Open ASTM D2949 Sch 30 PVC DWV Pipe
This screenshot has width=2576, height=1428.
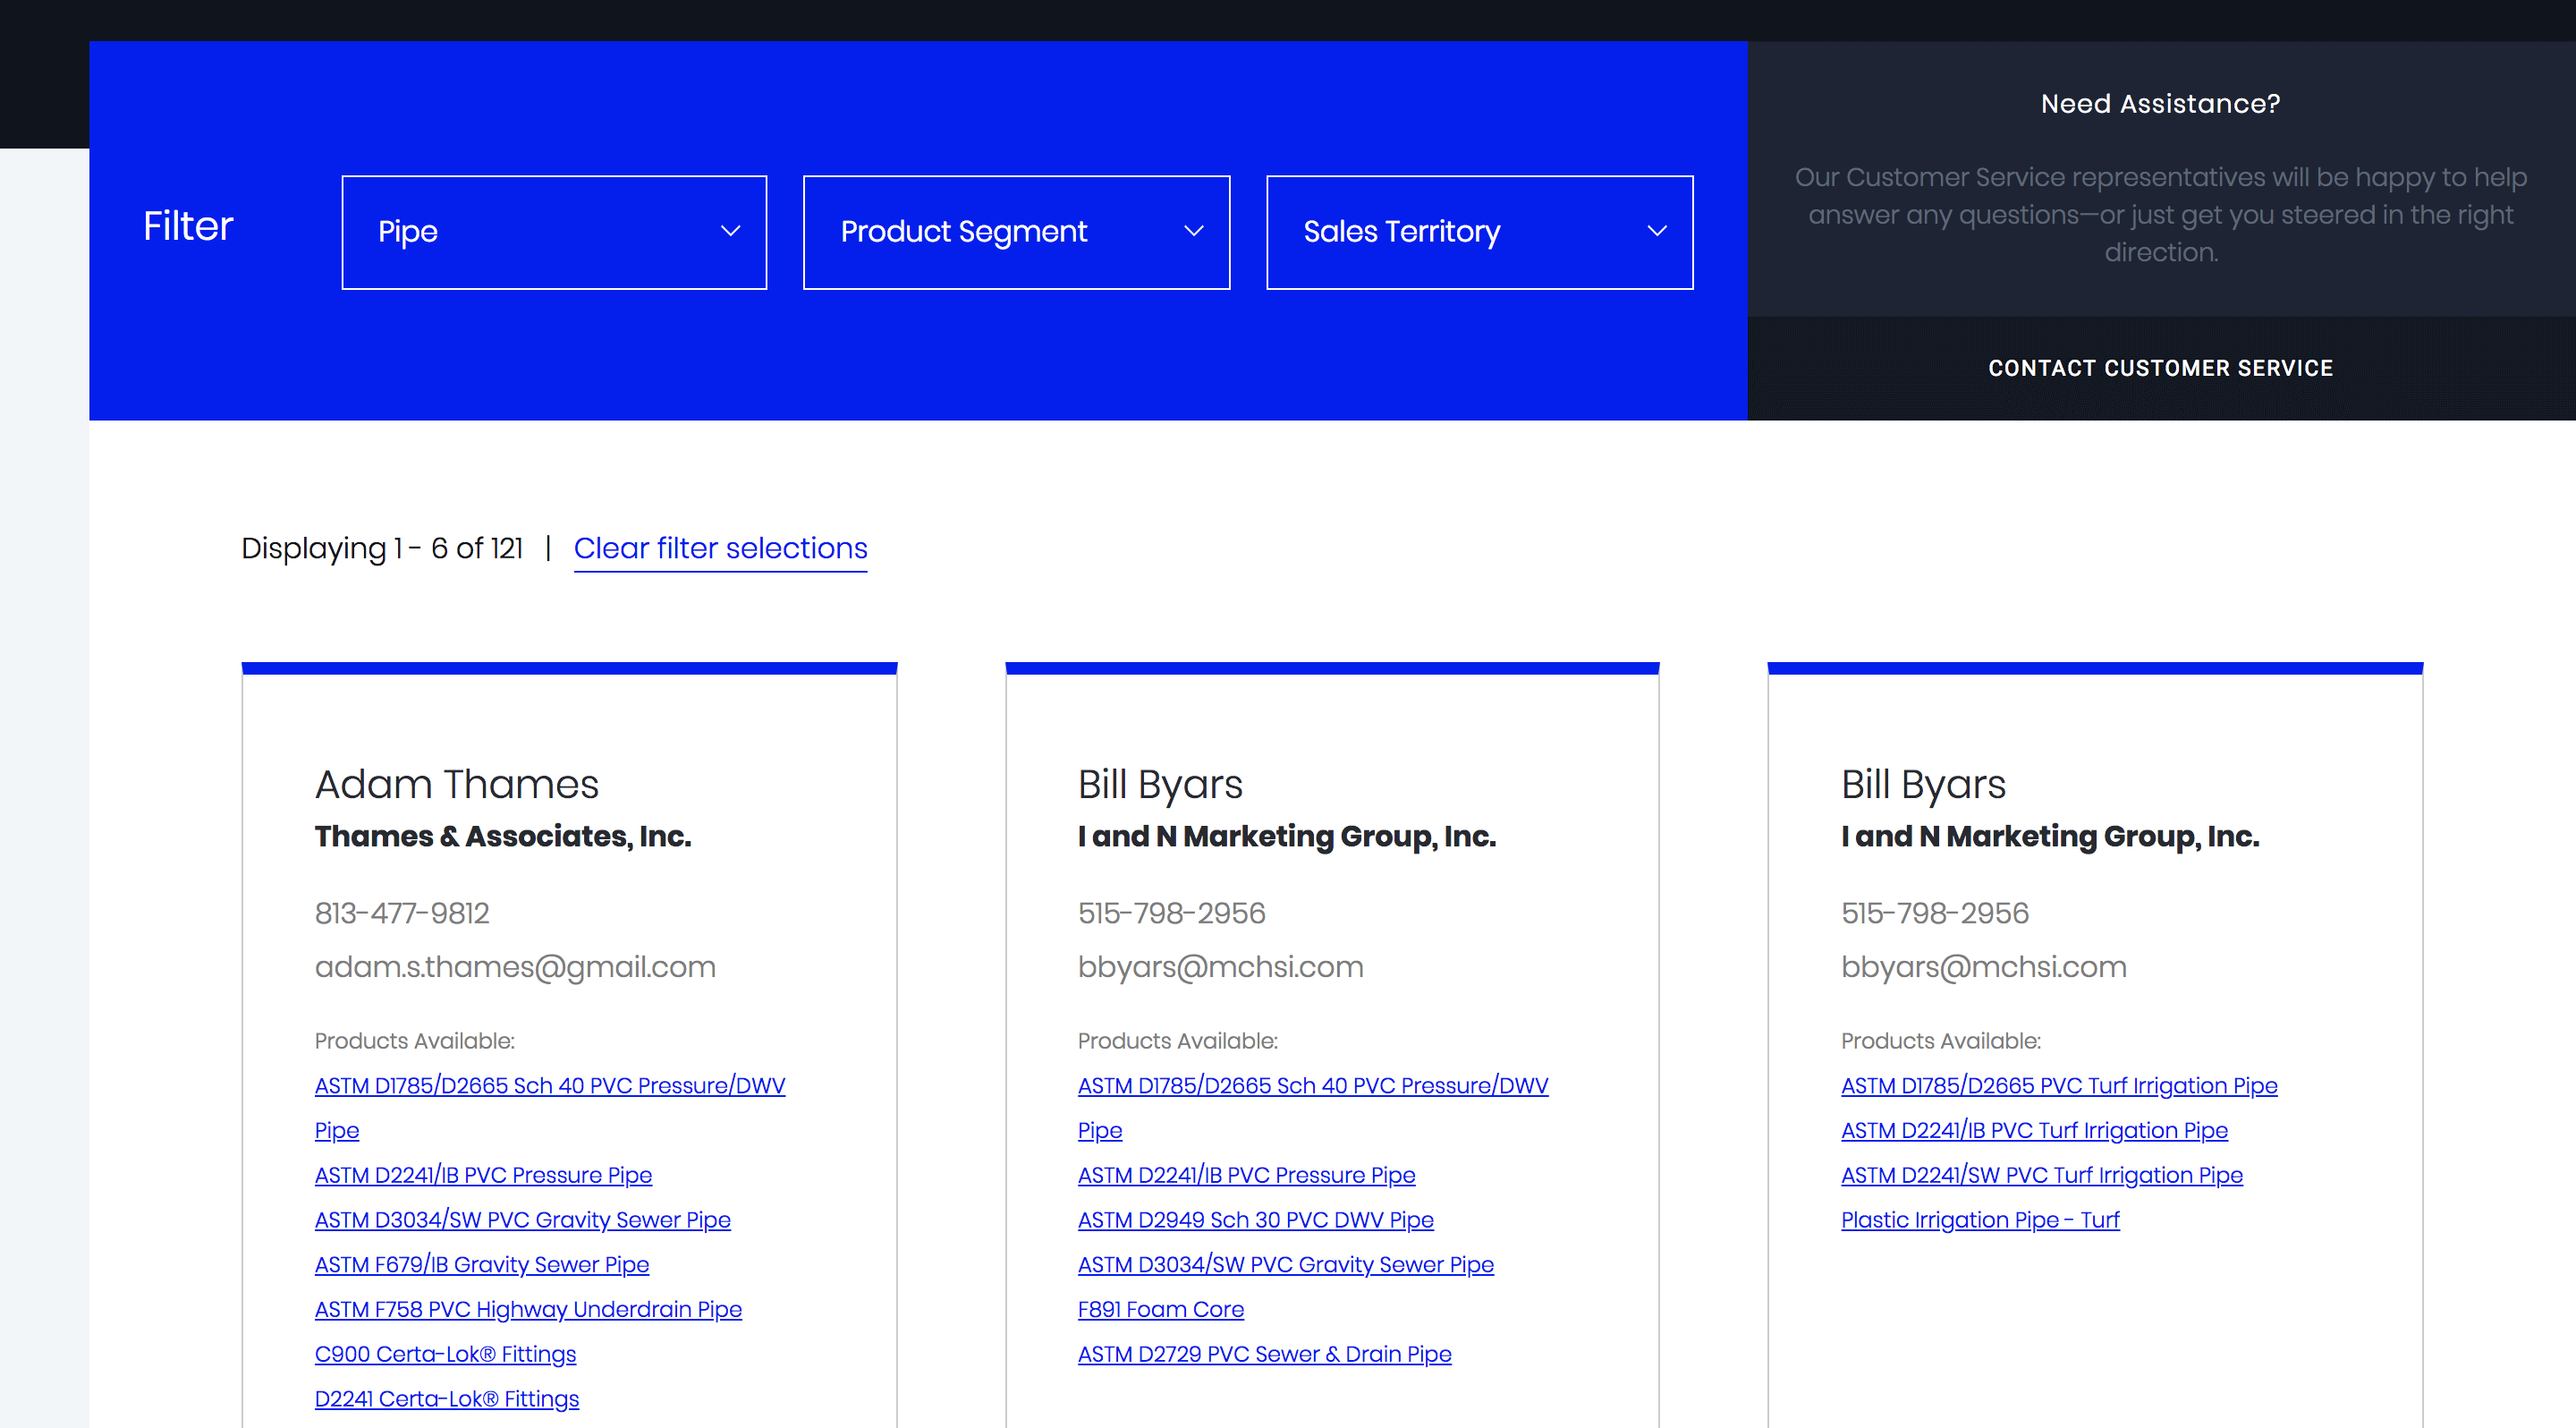coord(1255,1220)
